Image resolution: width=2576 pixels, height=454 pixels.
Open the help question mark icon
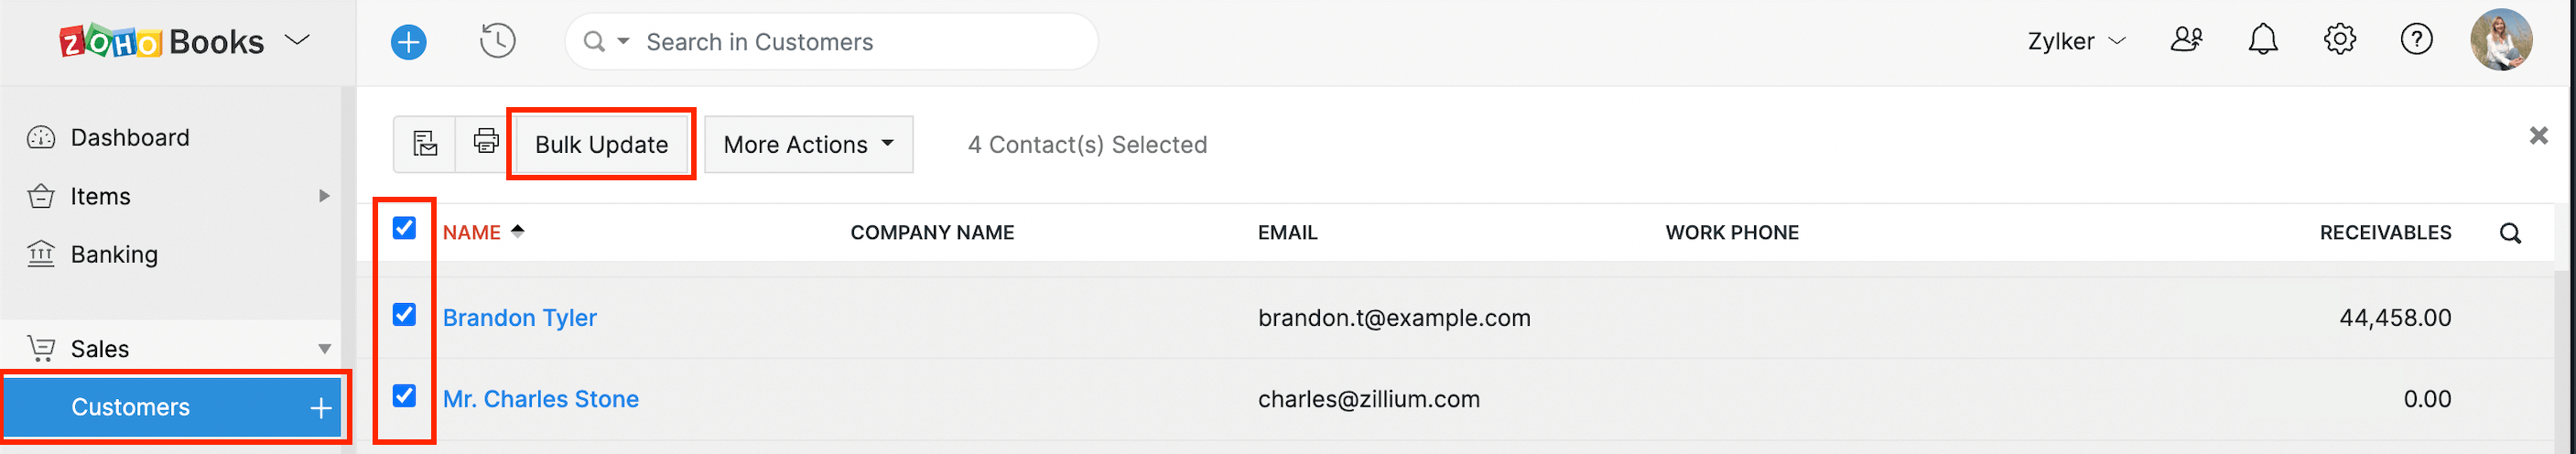2416,40
